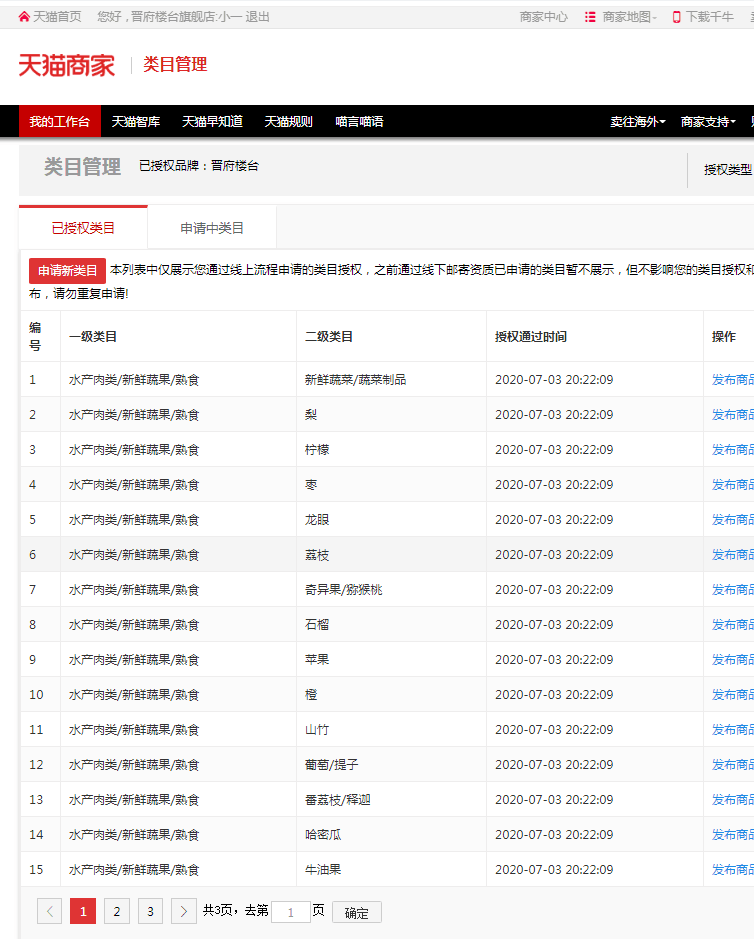This screenshot has height=939, width=754.
Task: Click 发布商品 for the 番荔枝/释迦 row
Action: [x=733, y=799]
